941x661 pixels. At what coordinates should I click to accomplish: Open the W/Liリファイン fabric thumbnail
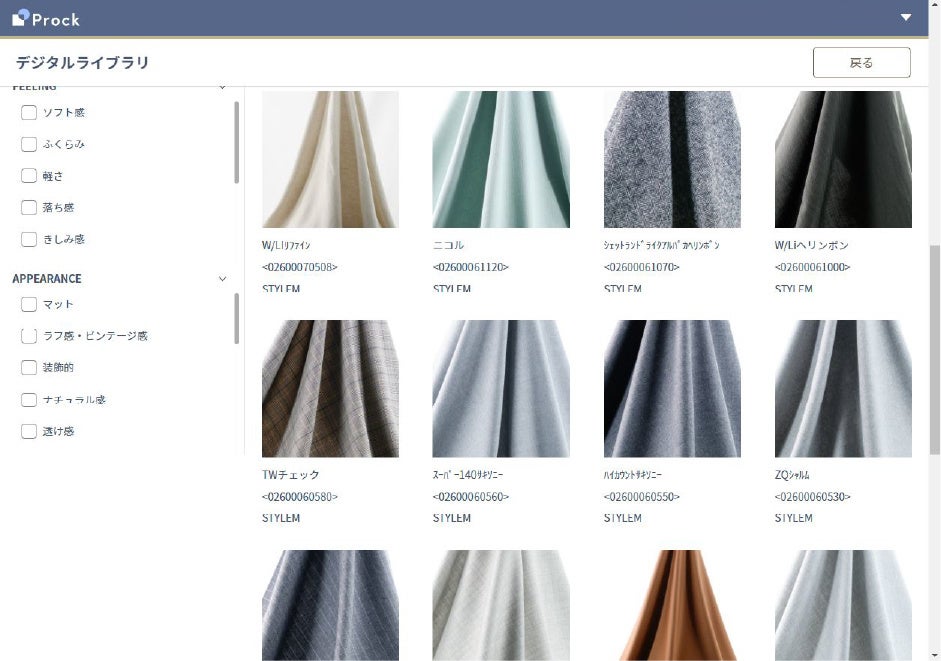coord(330,159)
